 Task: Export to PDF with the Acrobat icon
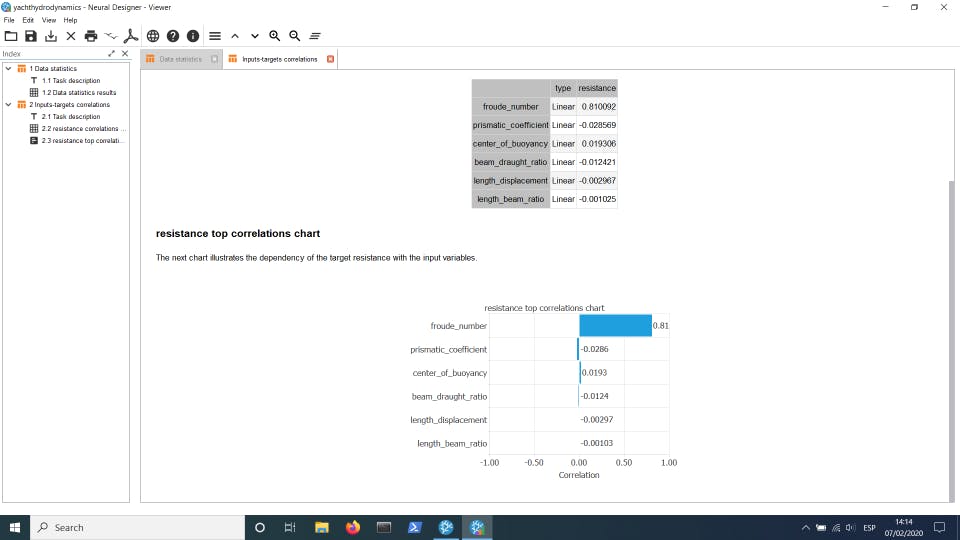131,36
